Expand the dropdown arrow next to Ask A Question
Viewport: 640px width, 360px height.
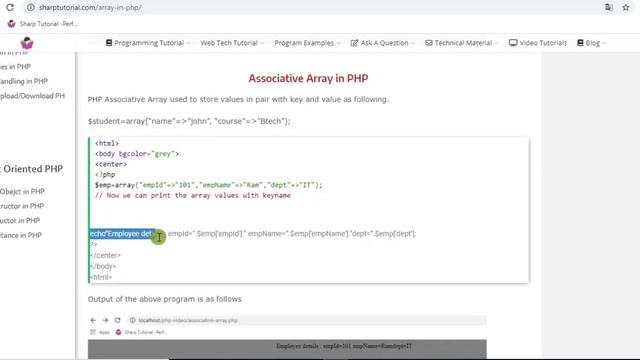point(413,43)
